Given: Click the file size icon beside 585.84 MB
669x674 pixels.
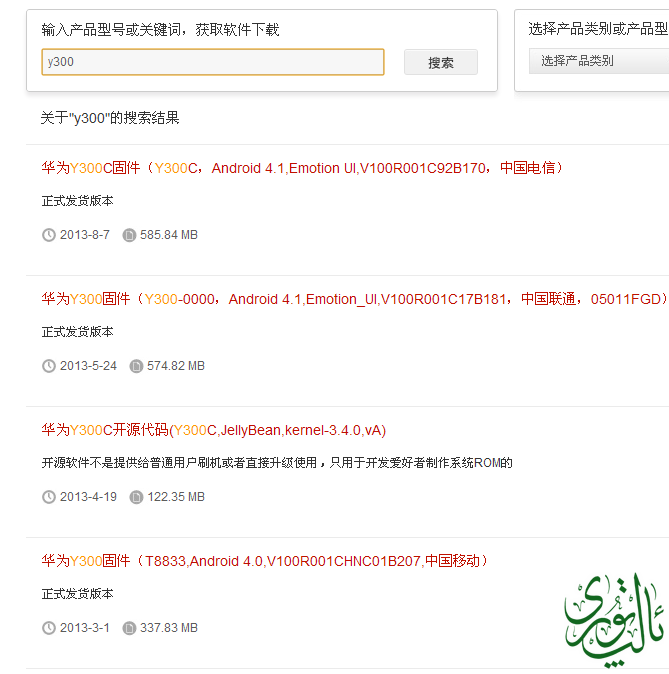Looking at the screenshot, I should coord(129,235).
